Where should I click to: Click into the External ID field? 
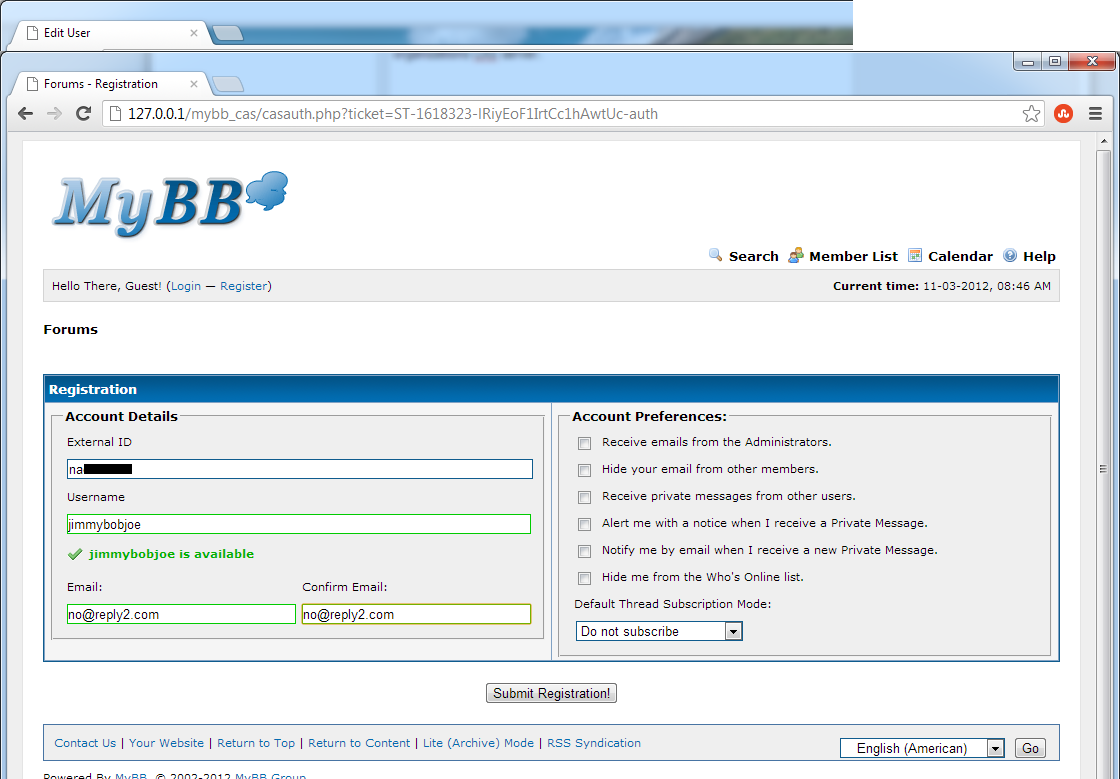[300, 469]
